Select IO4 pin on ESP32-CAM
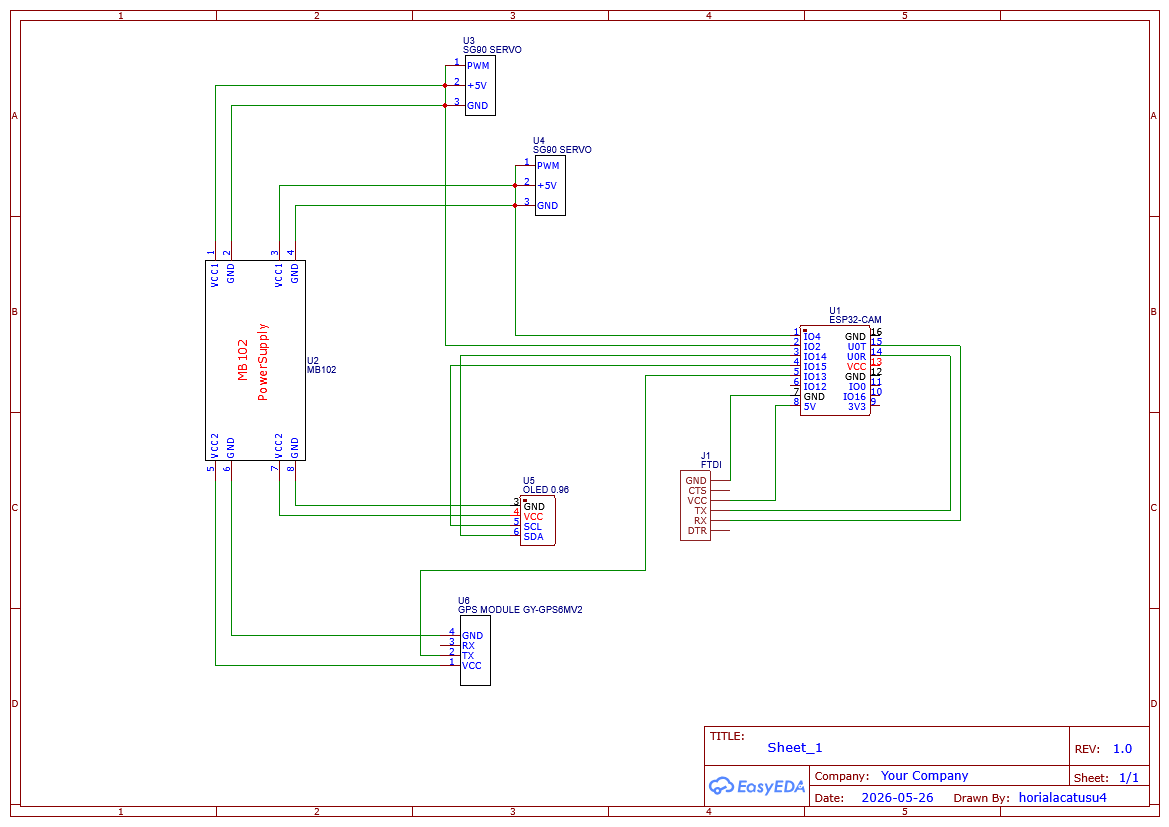 (812, 337)
